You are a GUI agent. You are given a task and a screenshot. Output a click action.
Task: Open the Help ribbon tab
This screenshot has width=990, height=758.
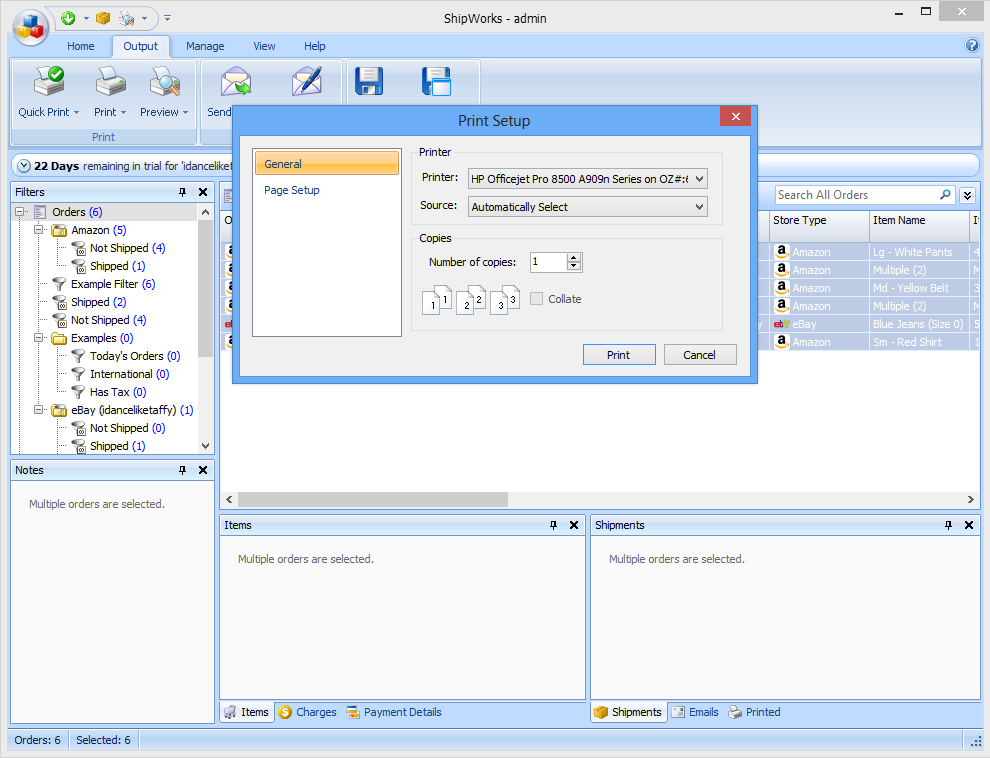[x=314, y=46]
